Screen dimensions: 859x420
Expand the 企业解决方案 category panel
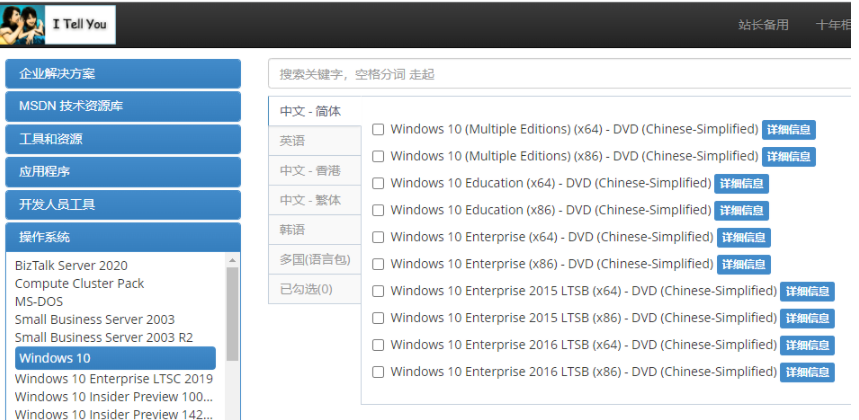pyautogui.click(x=123, y=74)
